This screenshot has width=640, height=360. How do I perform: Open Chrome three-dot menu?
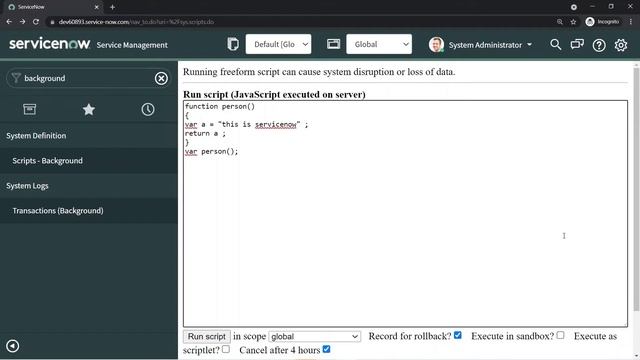point(631,22)
